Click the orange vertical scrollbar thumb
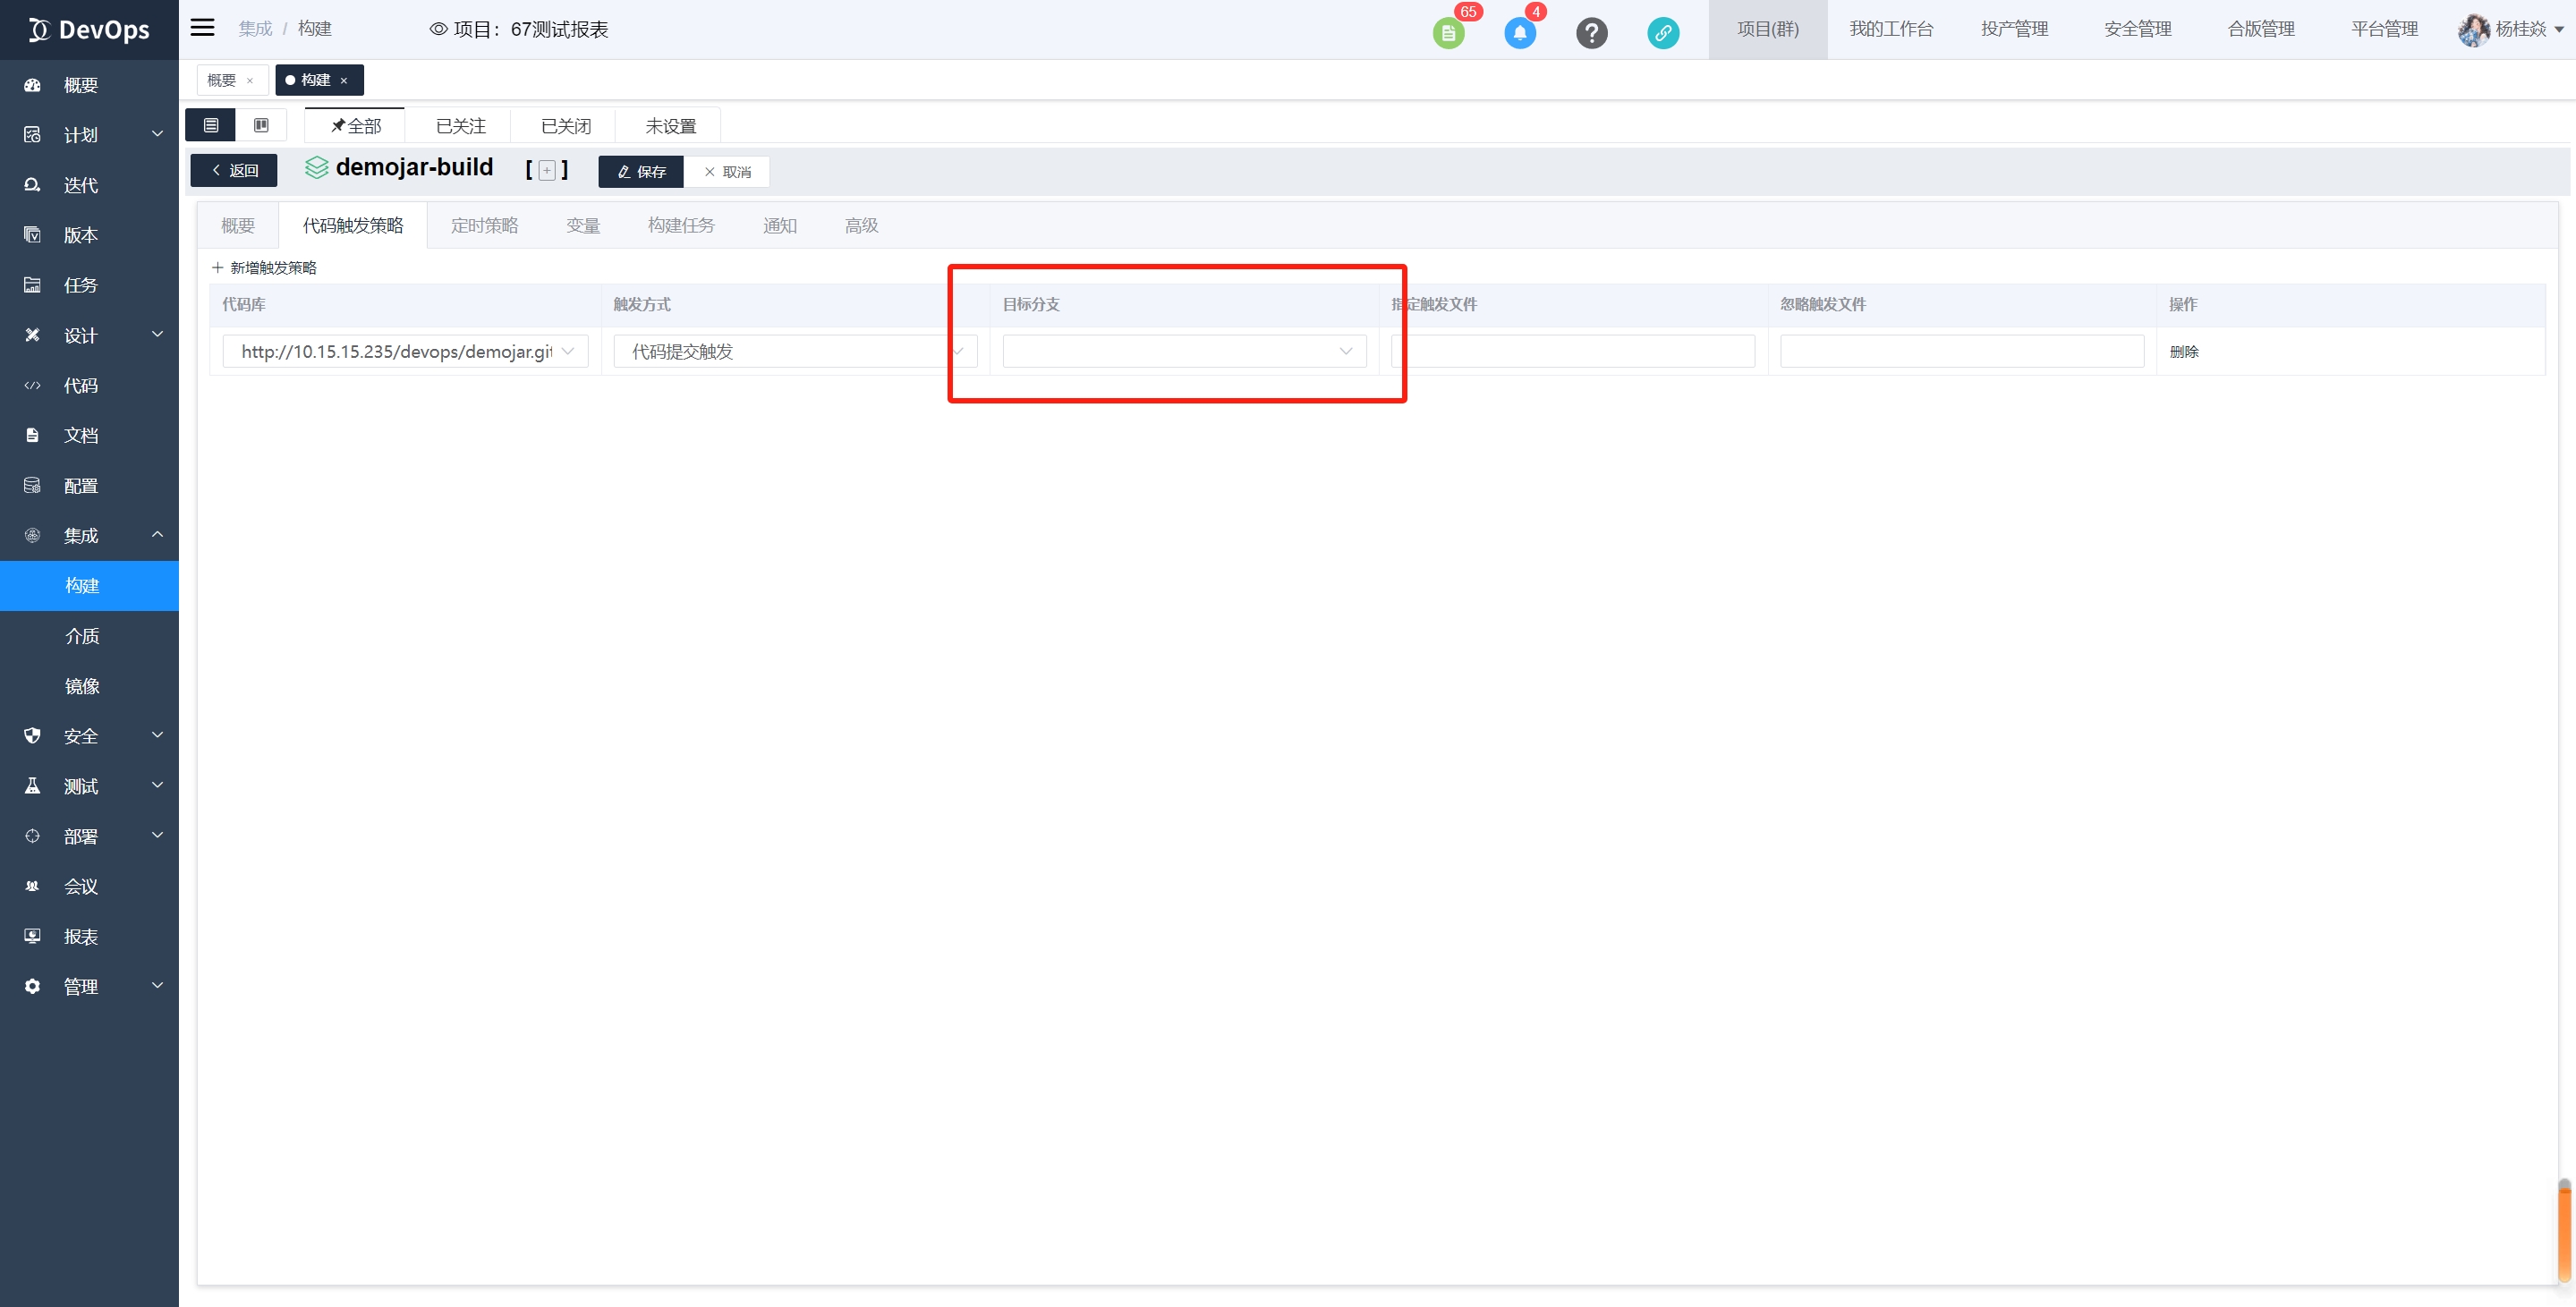Screen dimensions: 2576x1307 pos(2564,1231)
